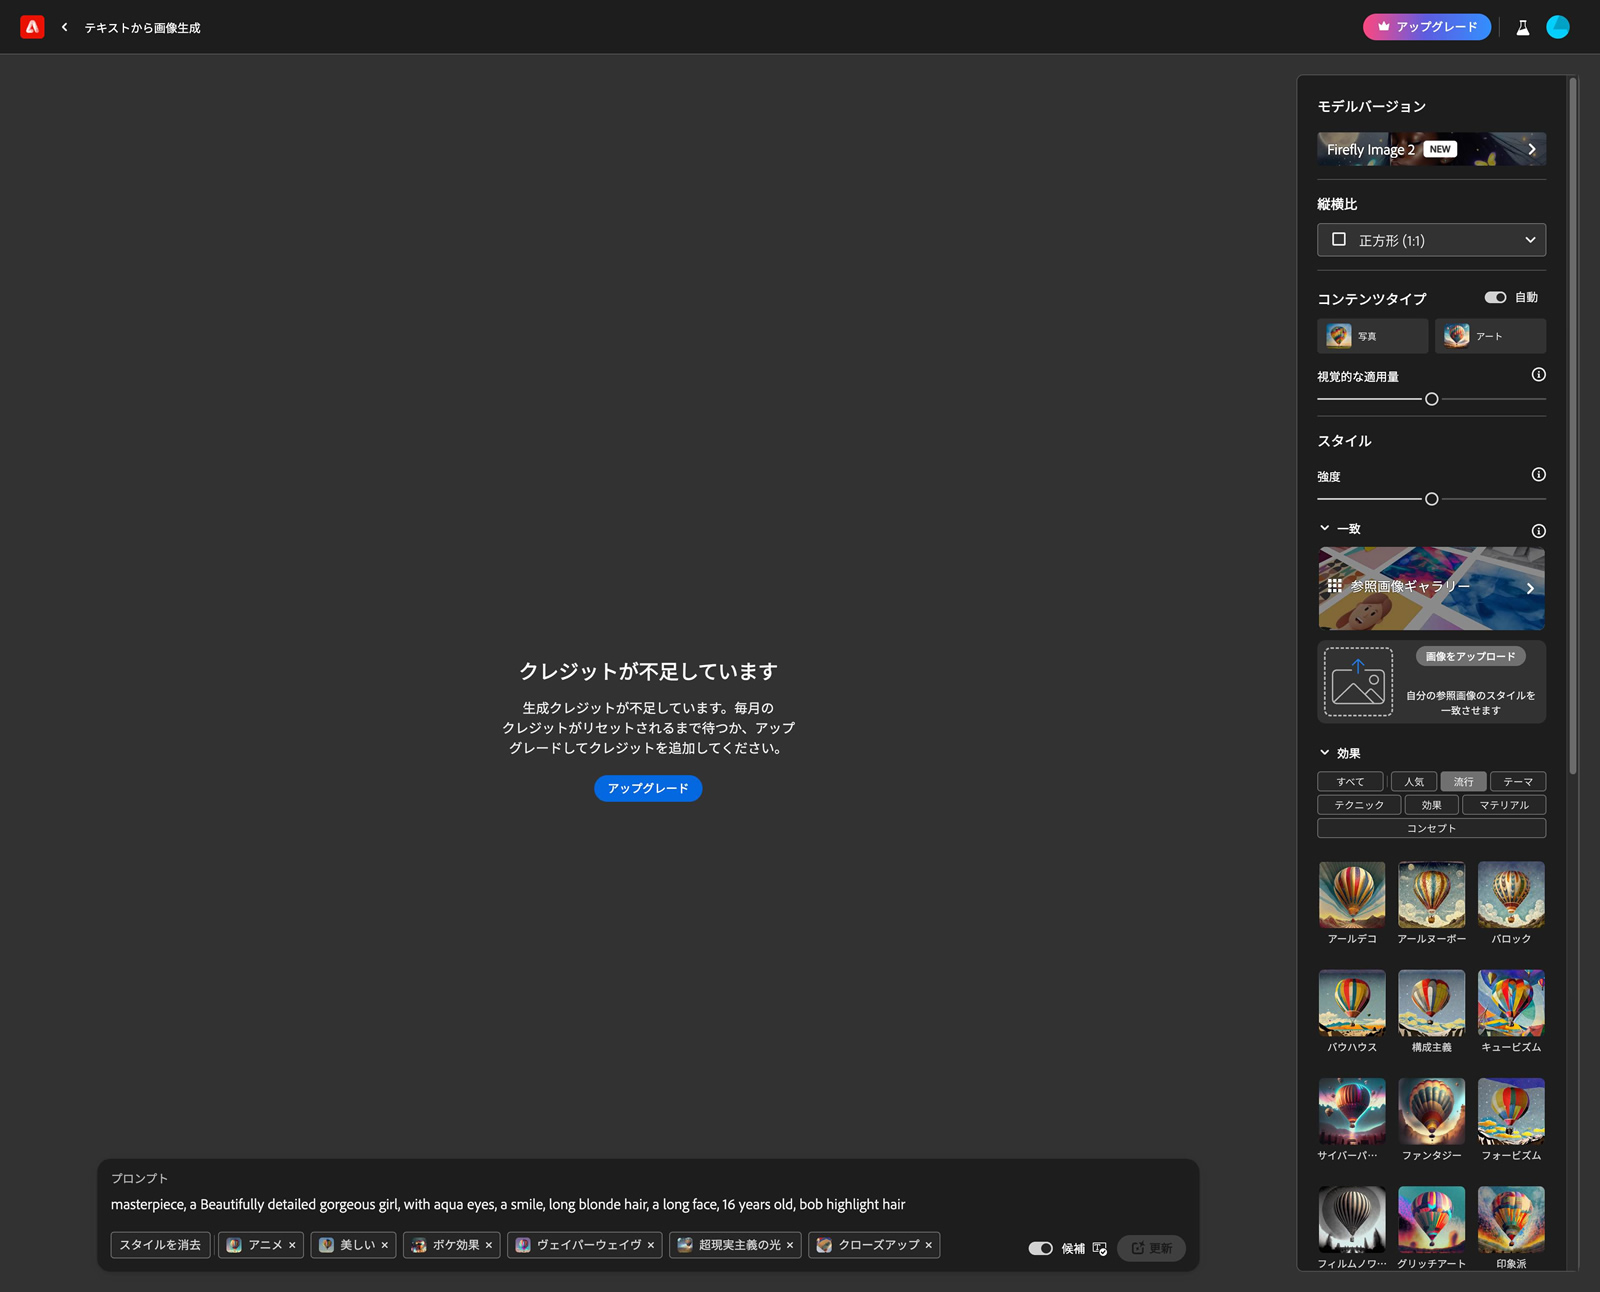The height and width of the screenshot is (1292, 1600).
Task: Show info for 強度
Action: [x=1539, y=475]
